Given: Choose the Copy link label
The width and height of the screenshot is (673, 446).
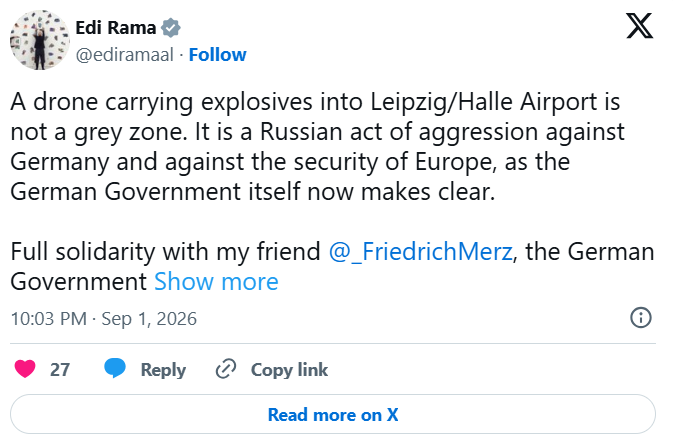Looking at the screenshot, I should pos(289,370).
